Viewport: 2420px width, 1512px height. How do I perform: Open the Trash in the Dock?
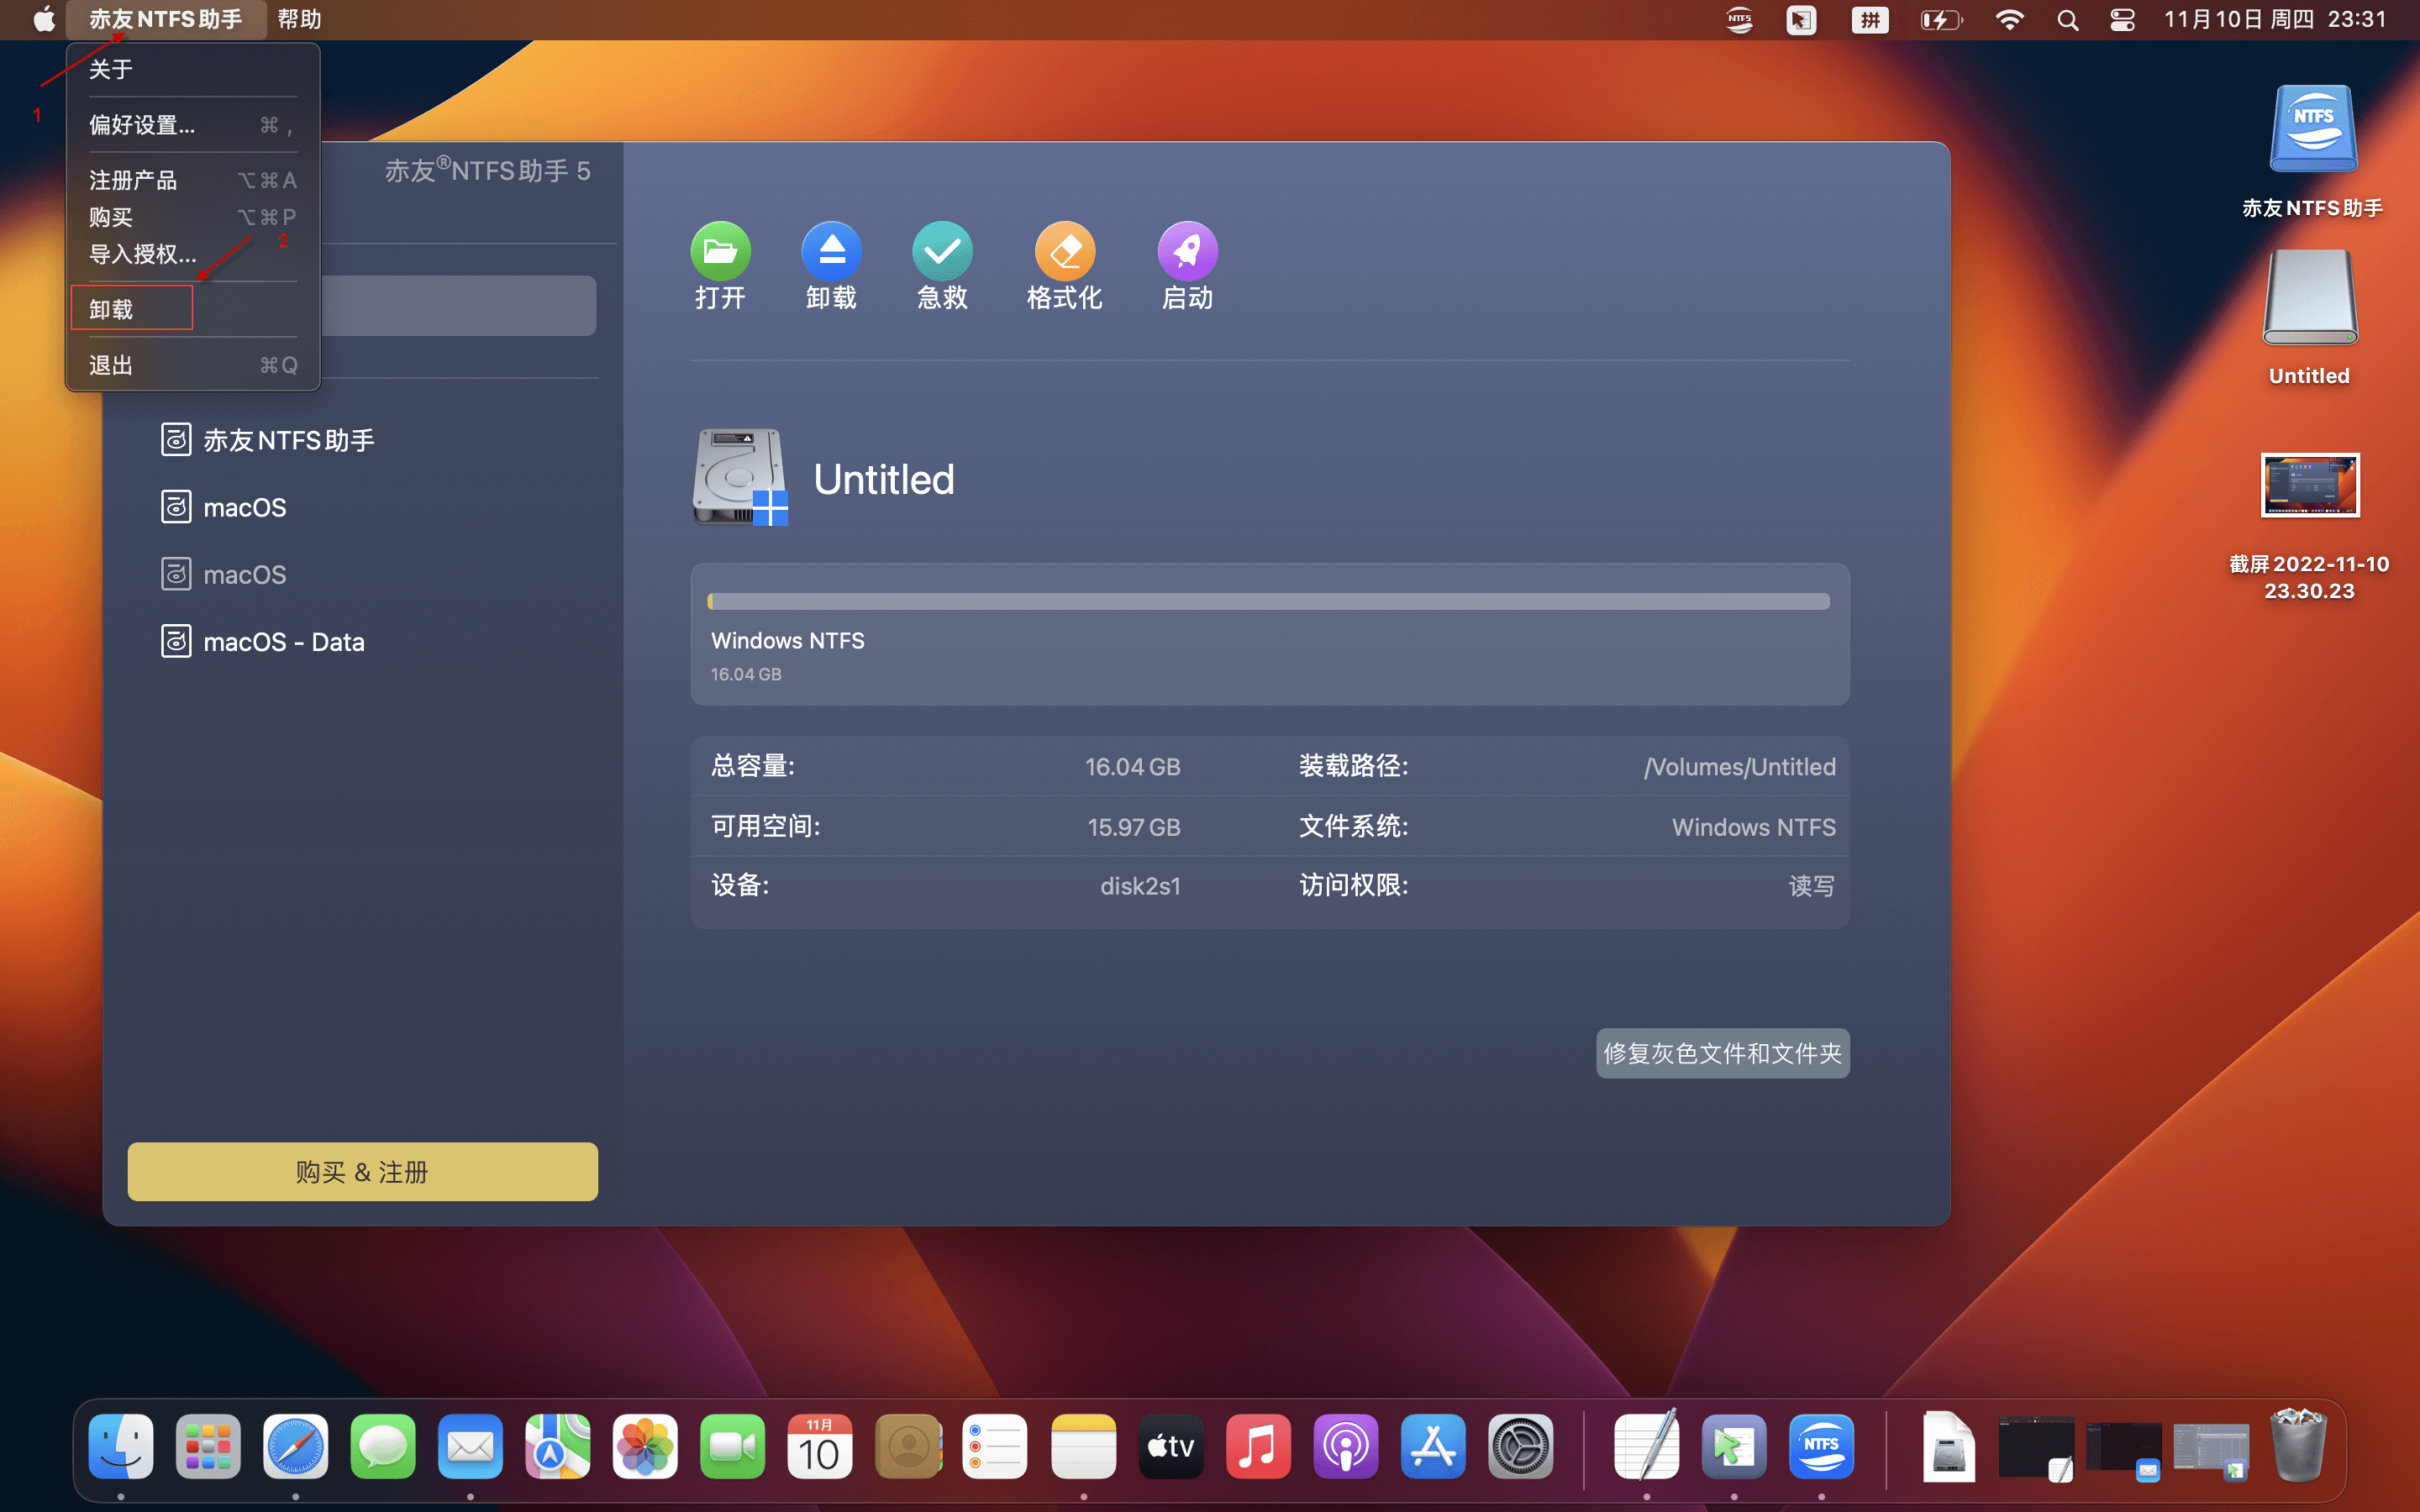click(2298, 1446)
